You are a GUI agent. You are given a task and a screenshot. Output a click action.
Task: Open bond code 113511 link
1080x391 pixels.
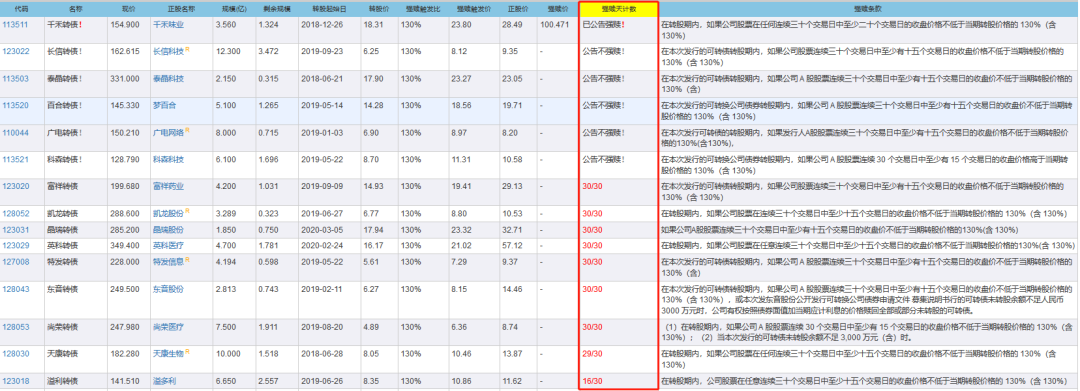[x=15, y=24]
